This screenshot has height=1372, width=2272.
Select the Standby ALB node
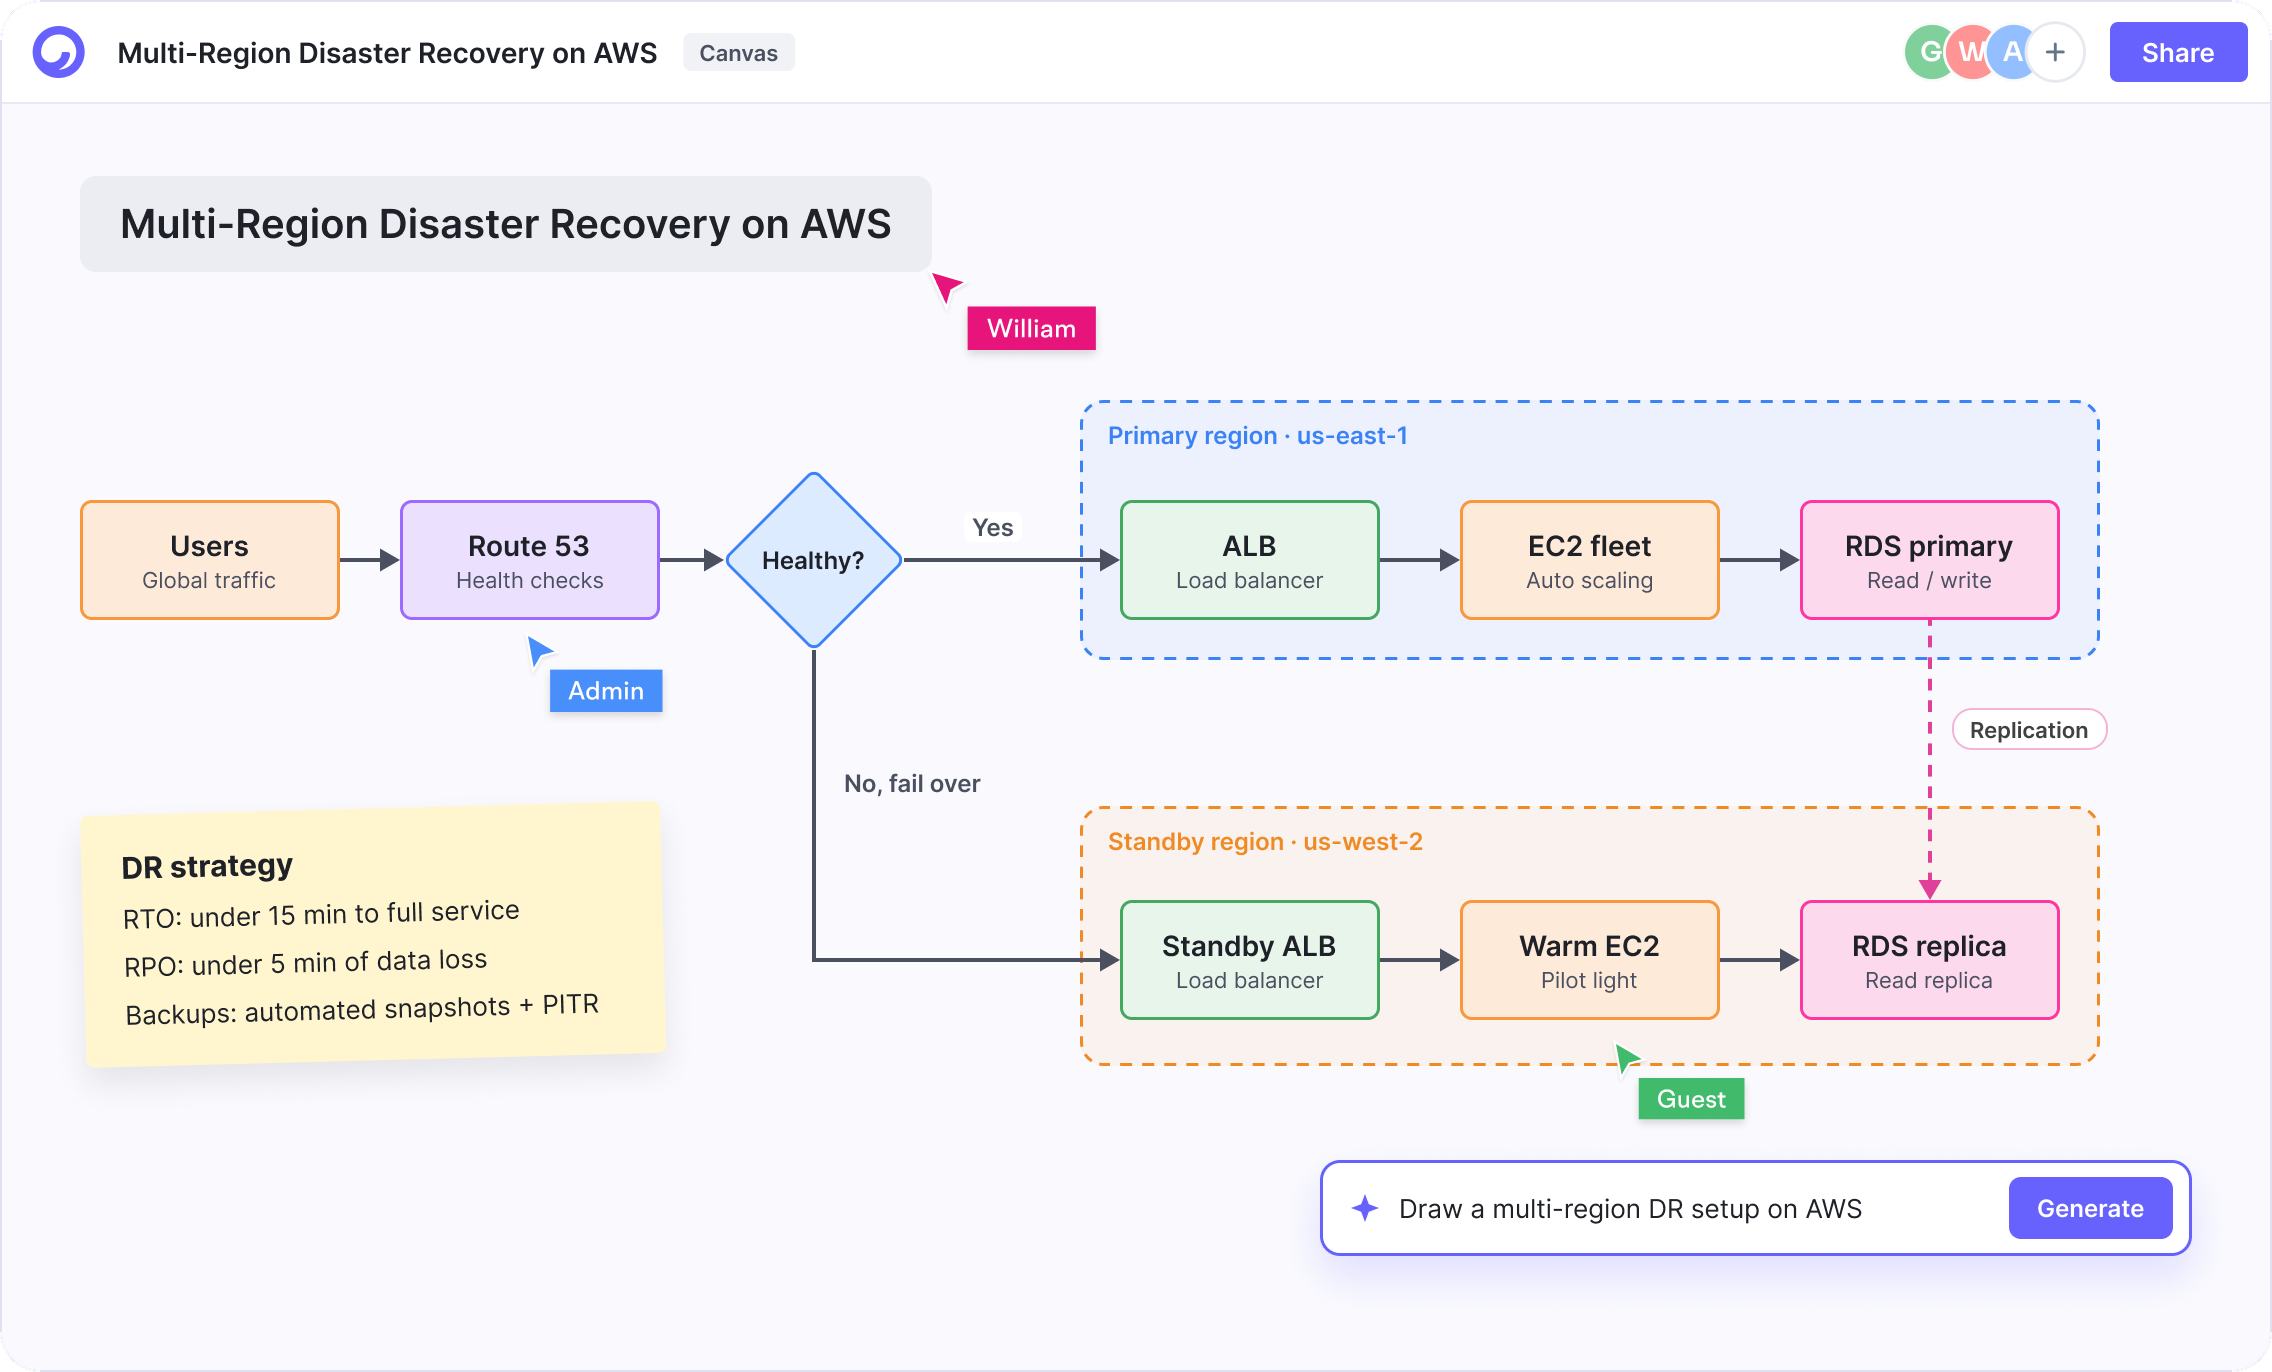click(x=1250, y=960)
